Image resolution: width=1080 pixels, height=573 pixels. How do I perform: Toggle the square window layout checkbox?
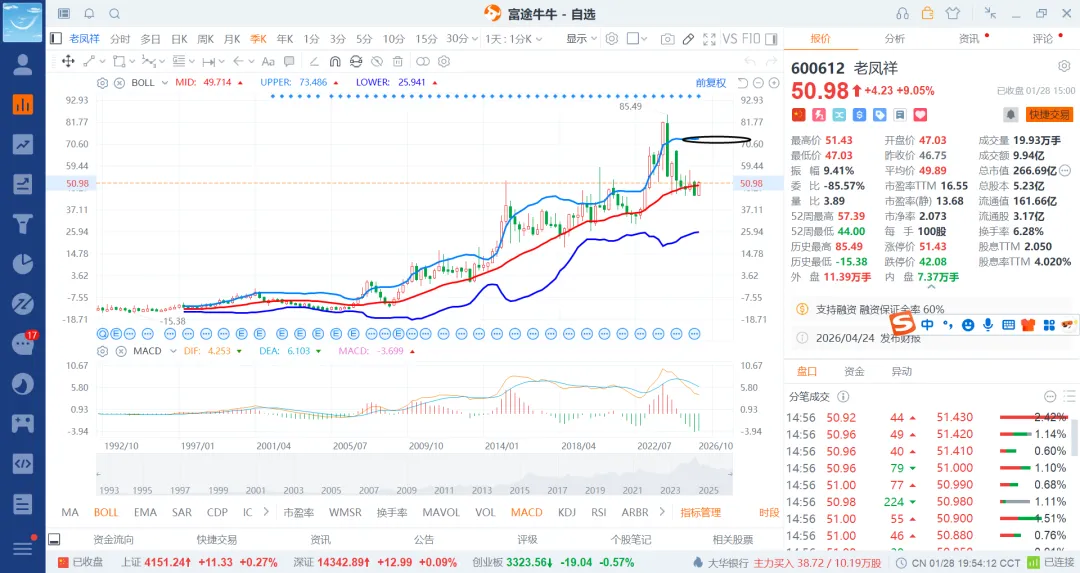tap(632, 39)
